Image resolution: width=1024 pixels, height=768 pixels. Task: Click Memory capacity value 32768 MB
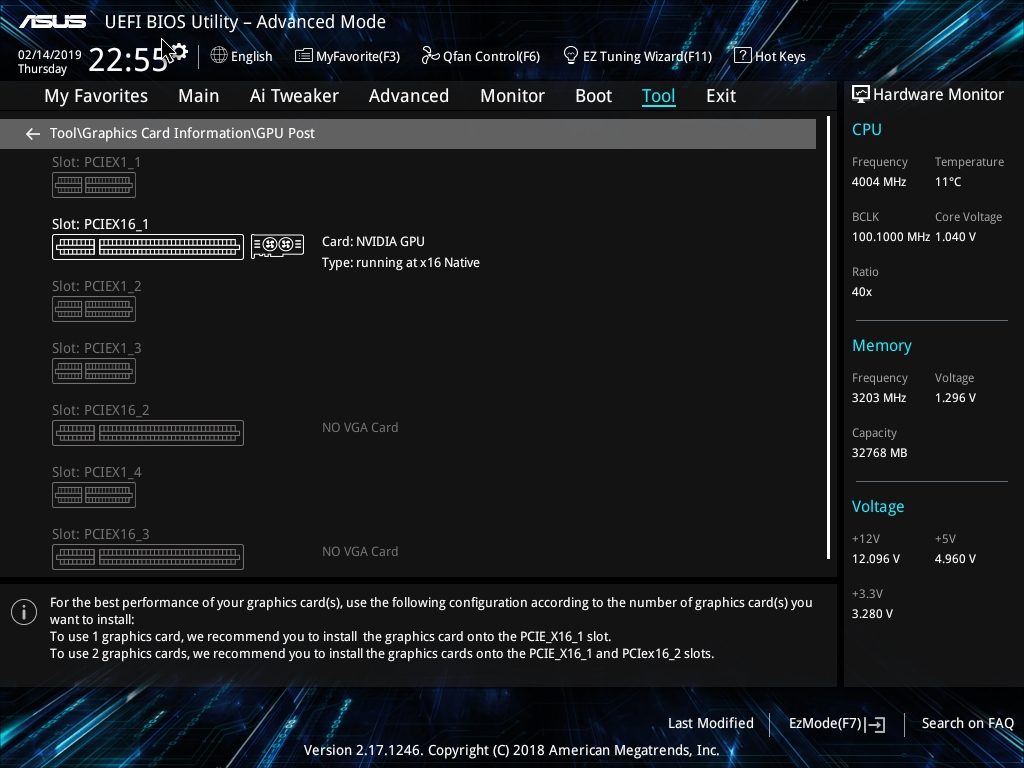879,453
